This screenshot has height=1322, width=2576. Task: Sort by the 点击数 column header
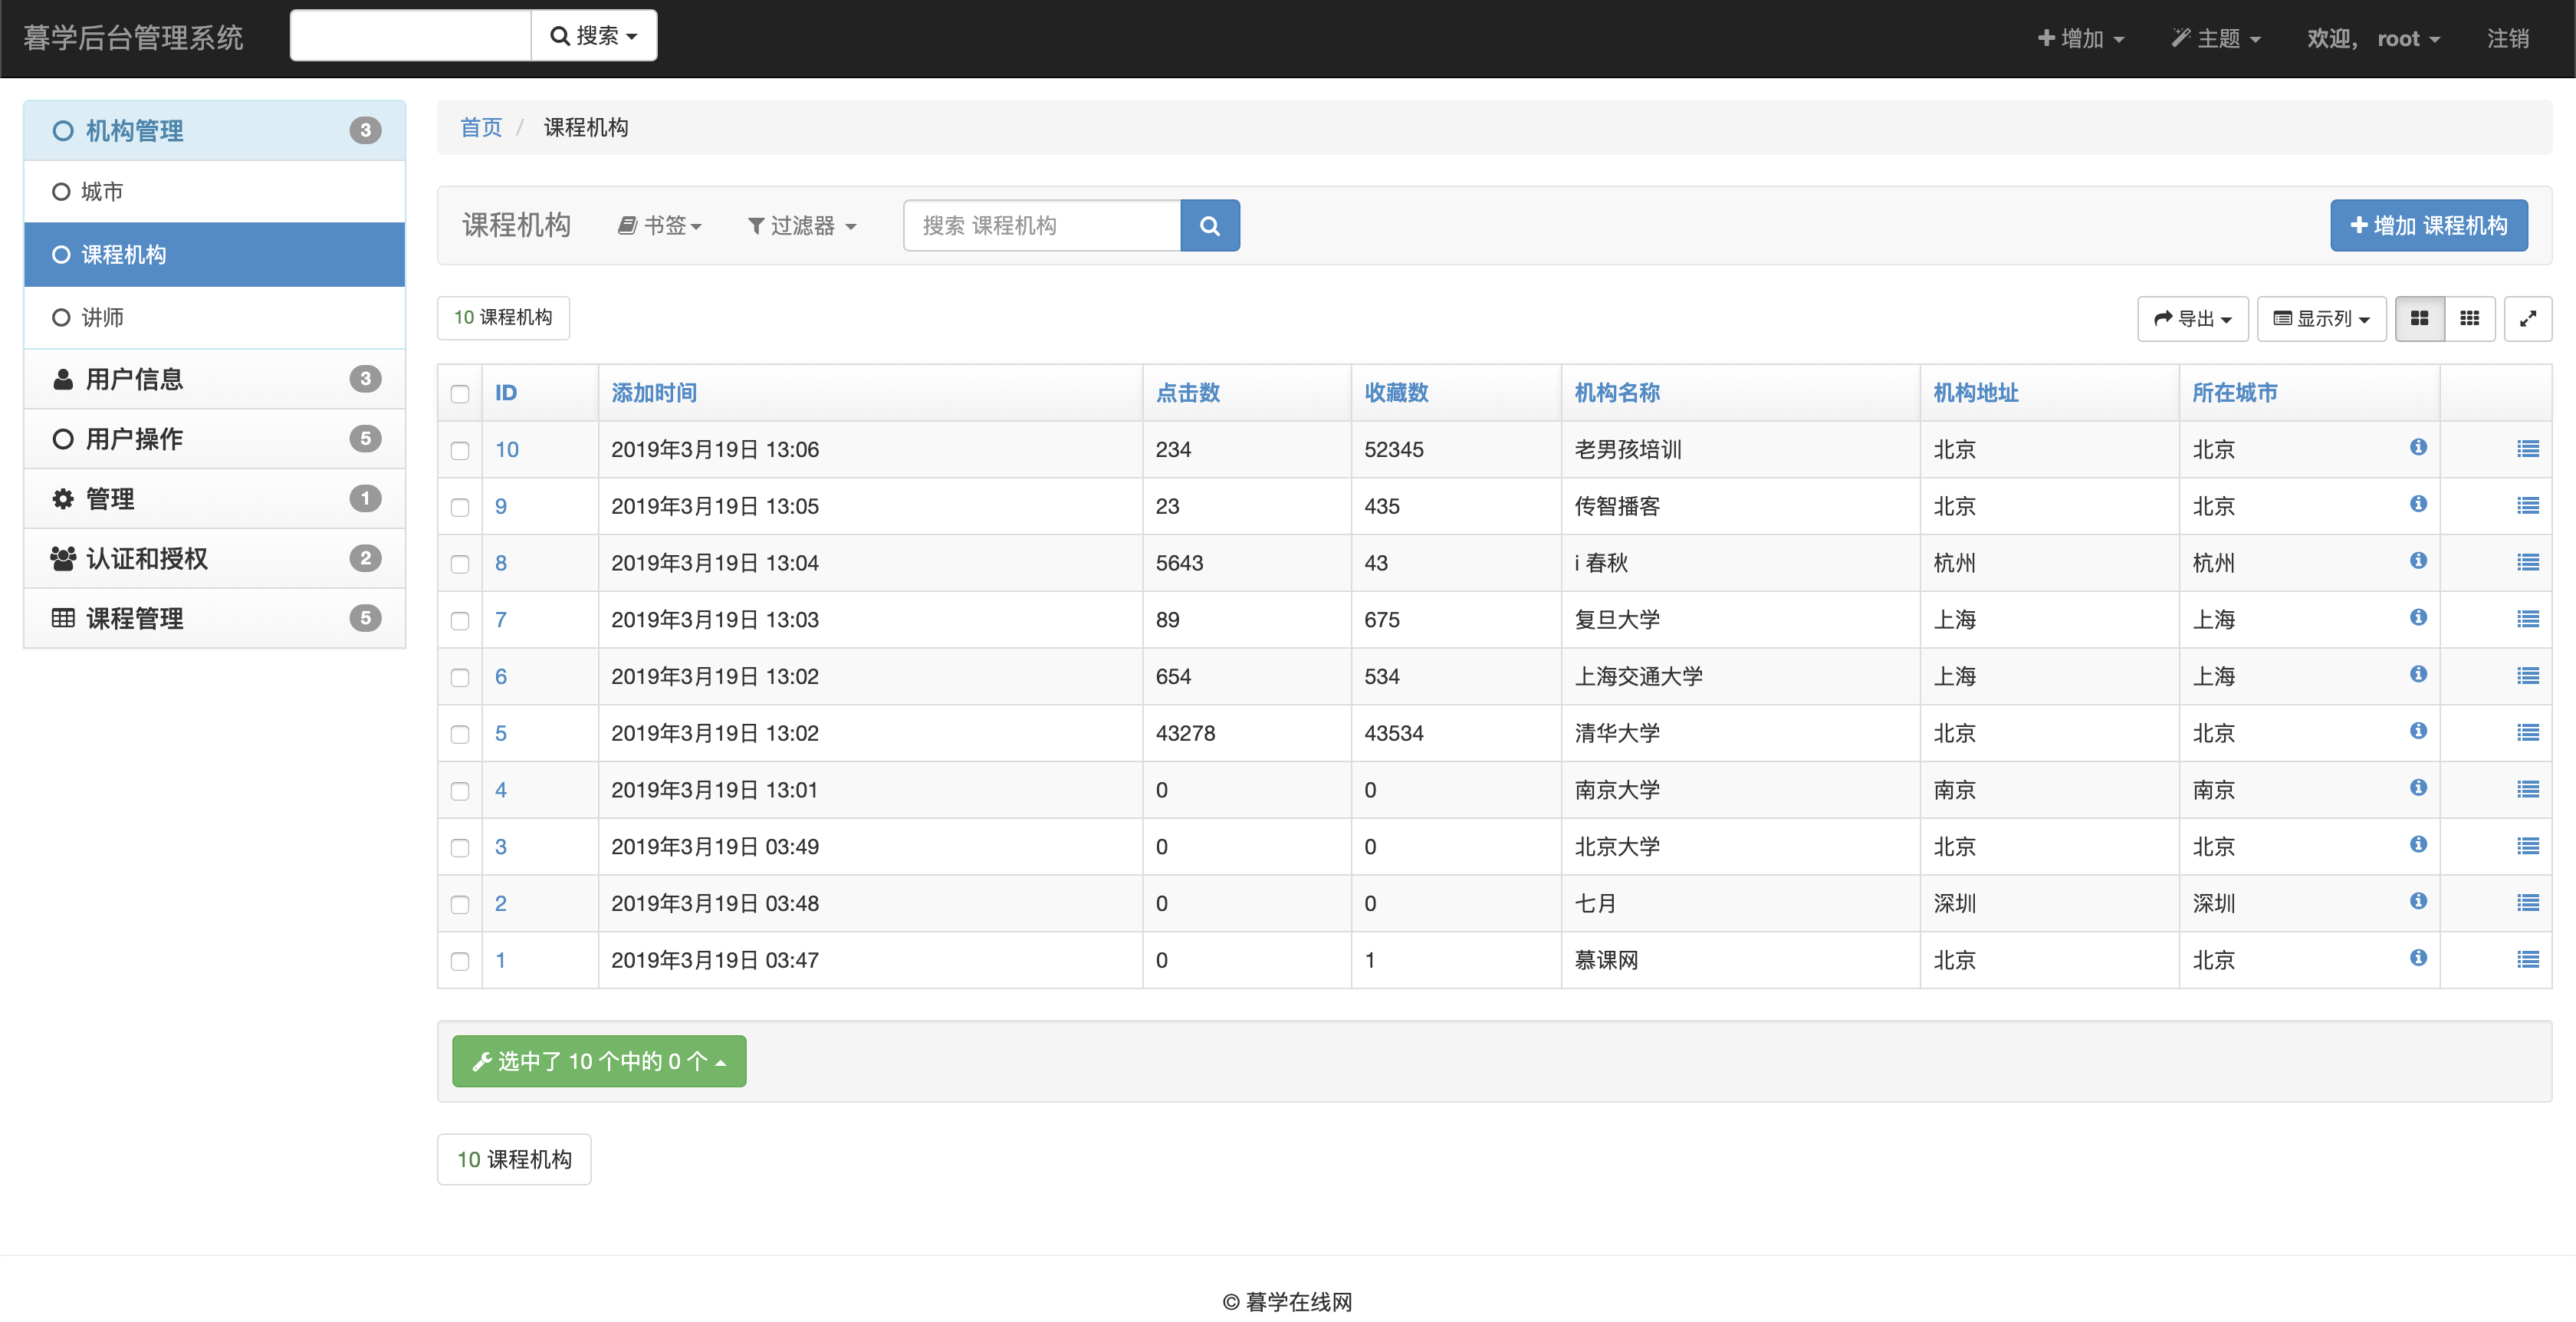click(1188, 393)
